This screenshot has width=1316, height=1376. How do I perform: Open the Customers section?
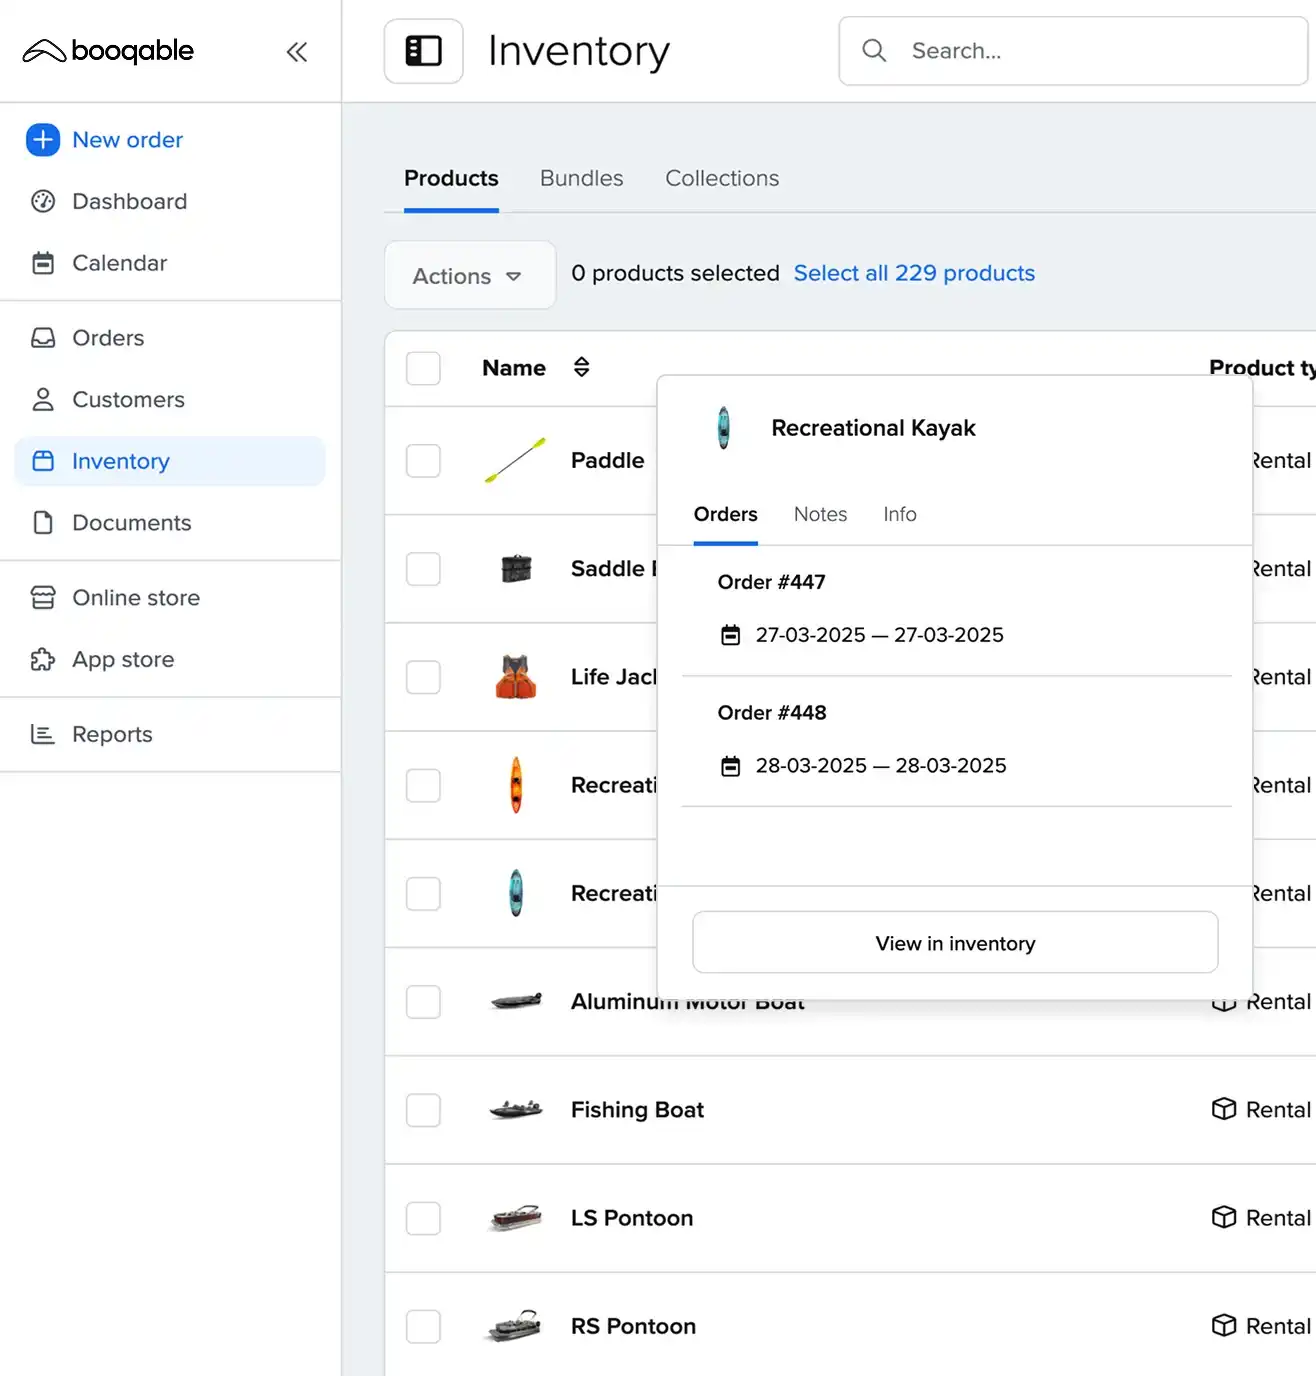128,400
